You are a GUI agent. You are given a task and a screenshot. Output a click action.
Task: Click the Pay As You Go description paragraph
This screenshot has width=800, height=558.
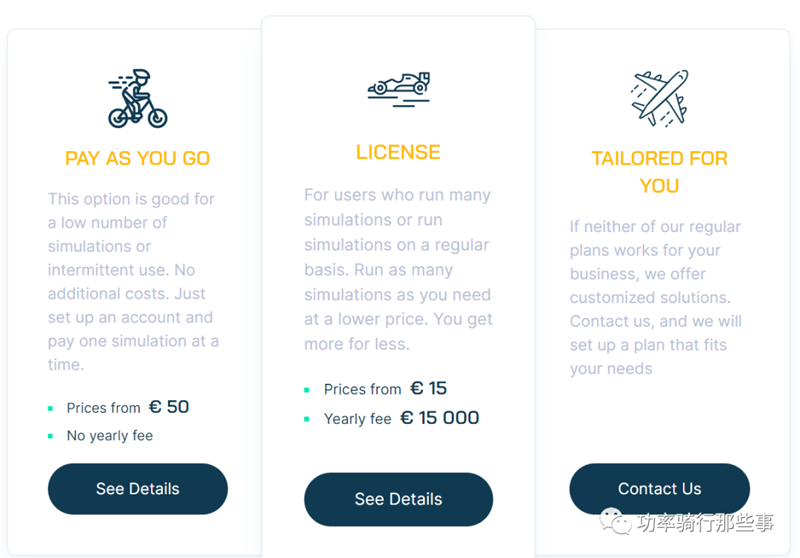point(133,281)
